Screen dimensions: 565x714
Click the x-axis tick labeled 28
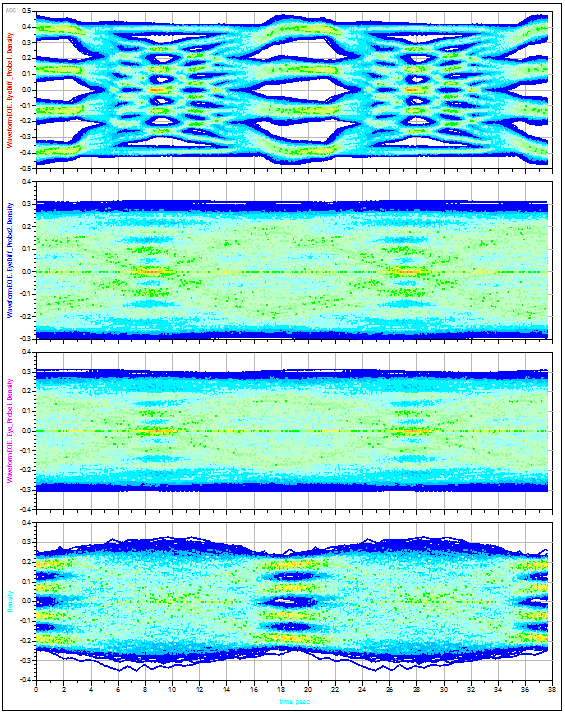pyautogui.click(x=416, y=689)
